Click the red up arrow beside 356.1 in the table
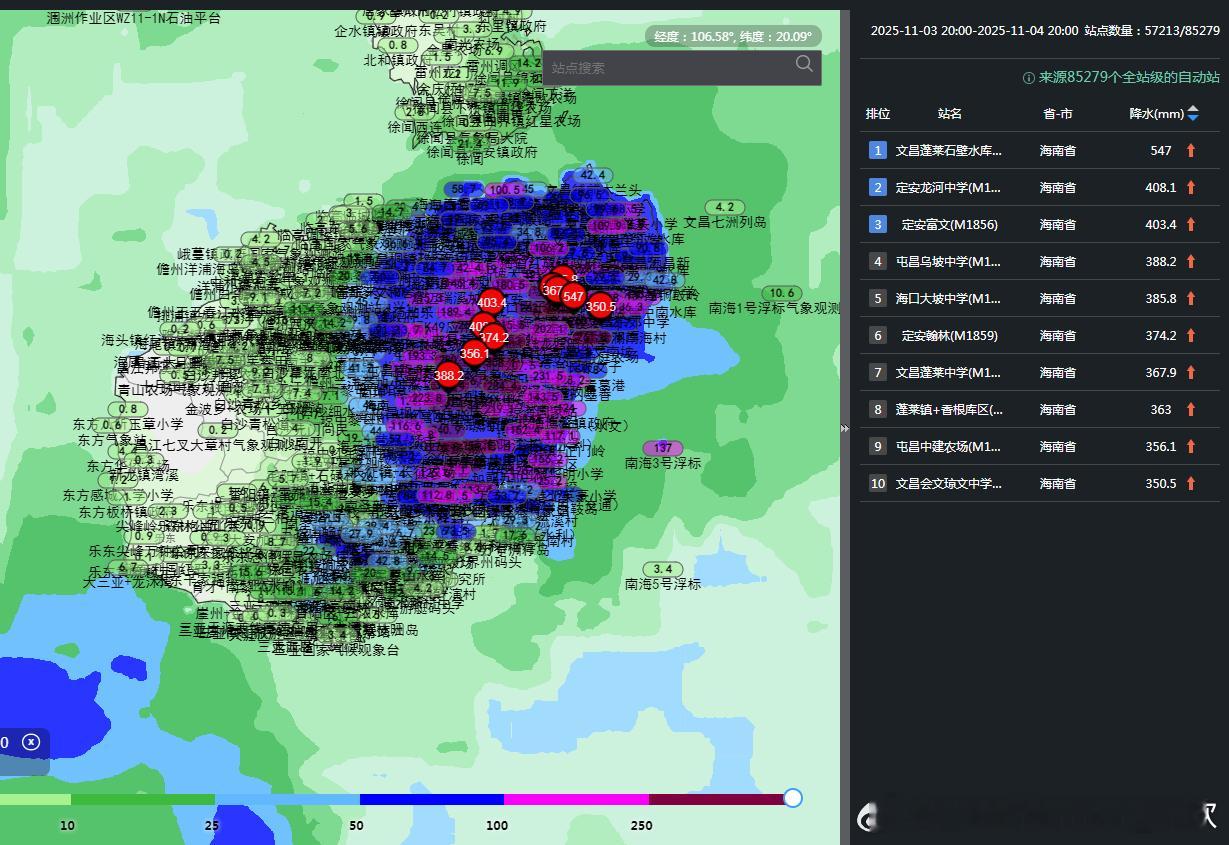 pos(1191,446)
